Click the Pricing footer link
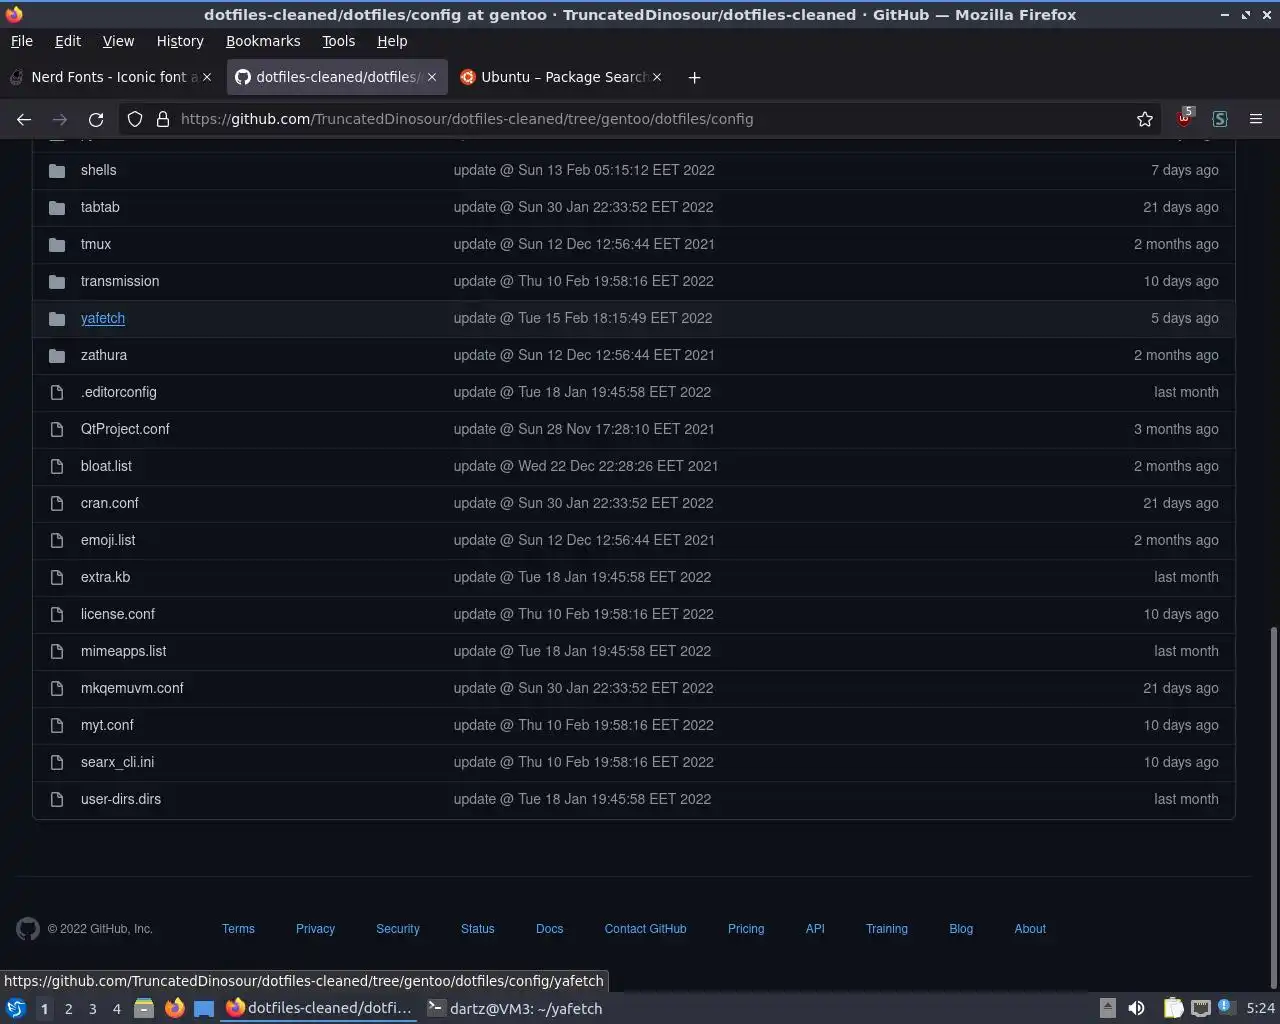 (746, 929)
